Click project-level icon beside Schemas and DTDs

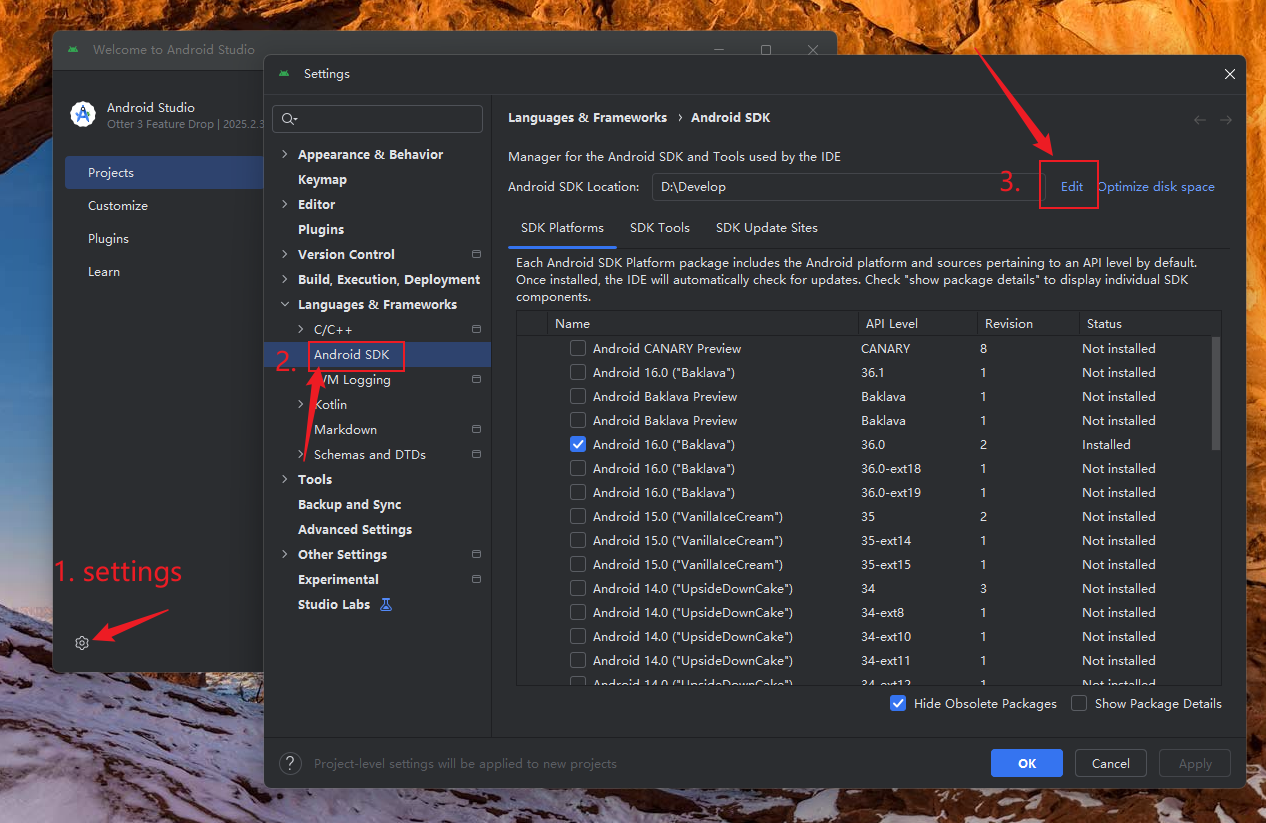click(x=476, y=454)
